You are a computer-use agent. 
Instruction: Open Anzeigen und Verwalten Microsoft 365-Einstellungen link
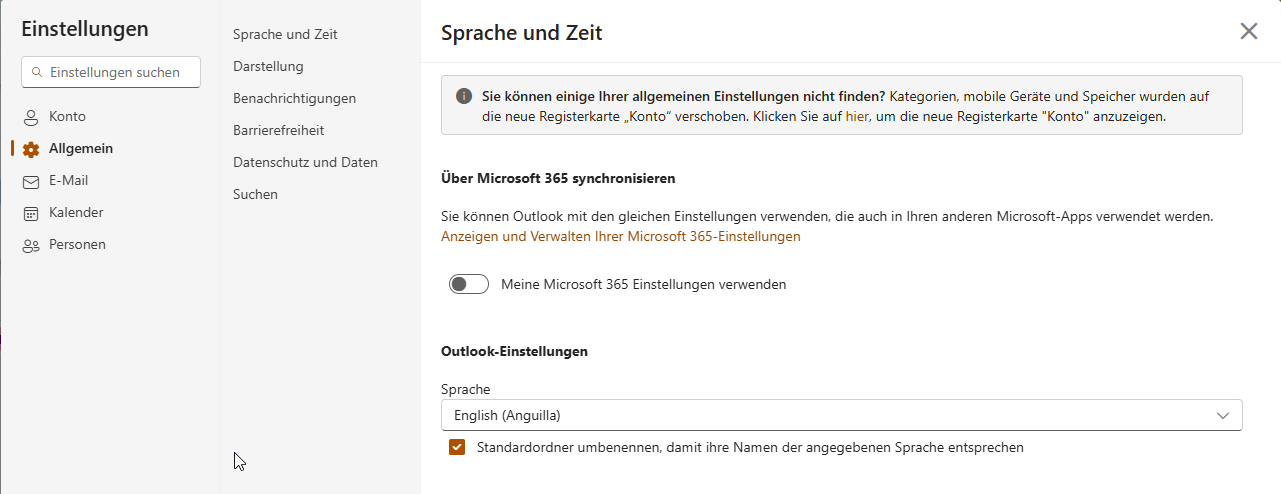coord(620,237)
